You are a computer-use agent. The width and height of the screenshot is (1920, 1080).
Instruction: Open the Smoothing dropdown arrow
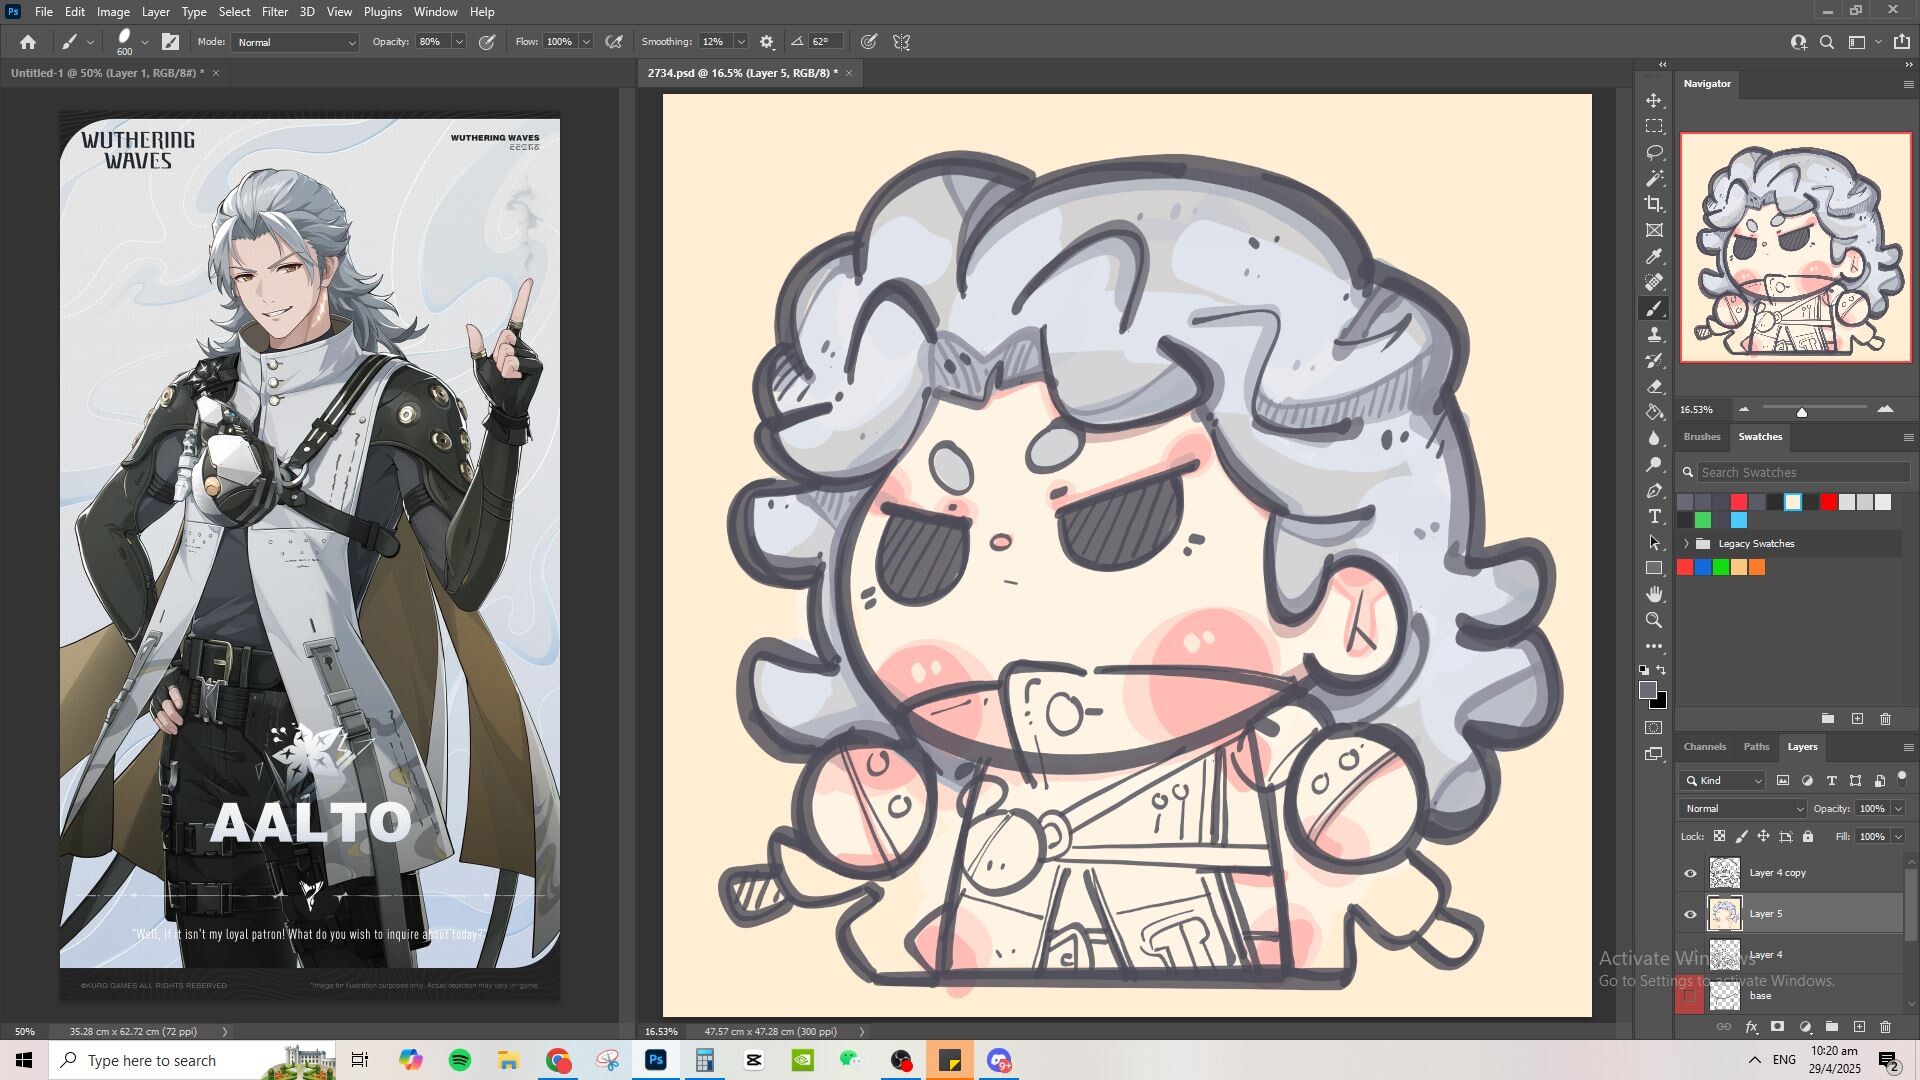pos(741,42)
